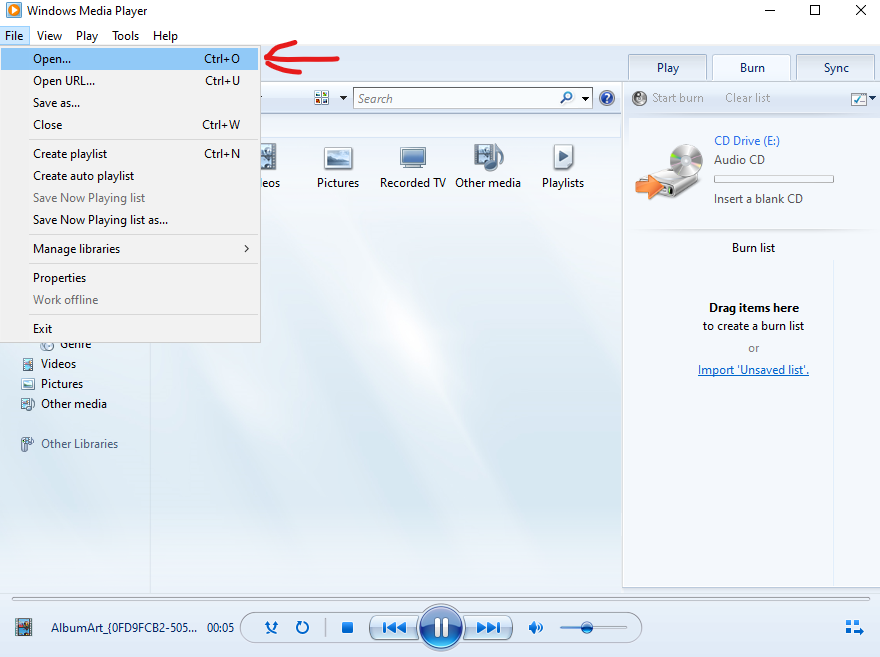This screenshot has width=880, height=657.
Task: Adjust the volume slider knob
Action: pyautogui.click(x=586, y=627)
